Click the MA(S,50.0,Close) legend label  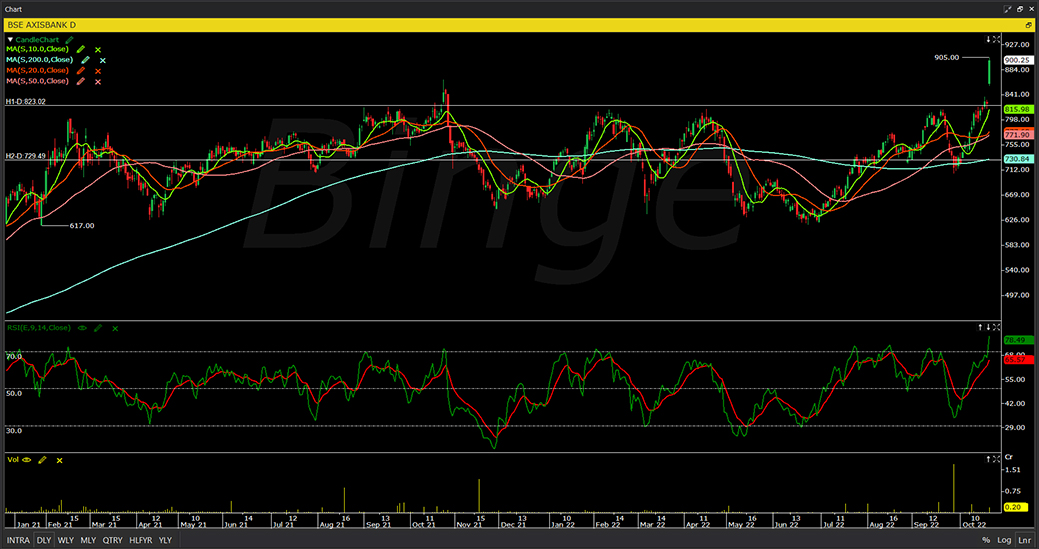(x=37, y=81)
